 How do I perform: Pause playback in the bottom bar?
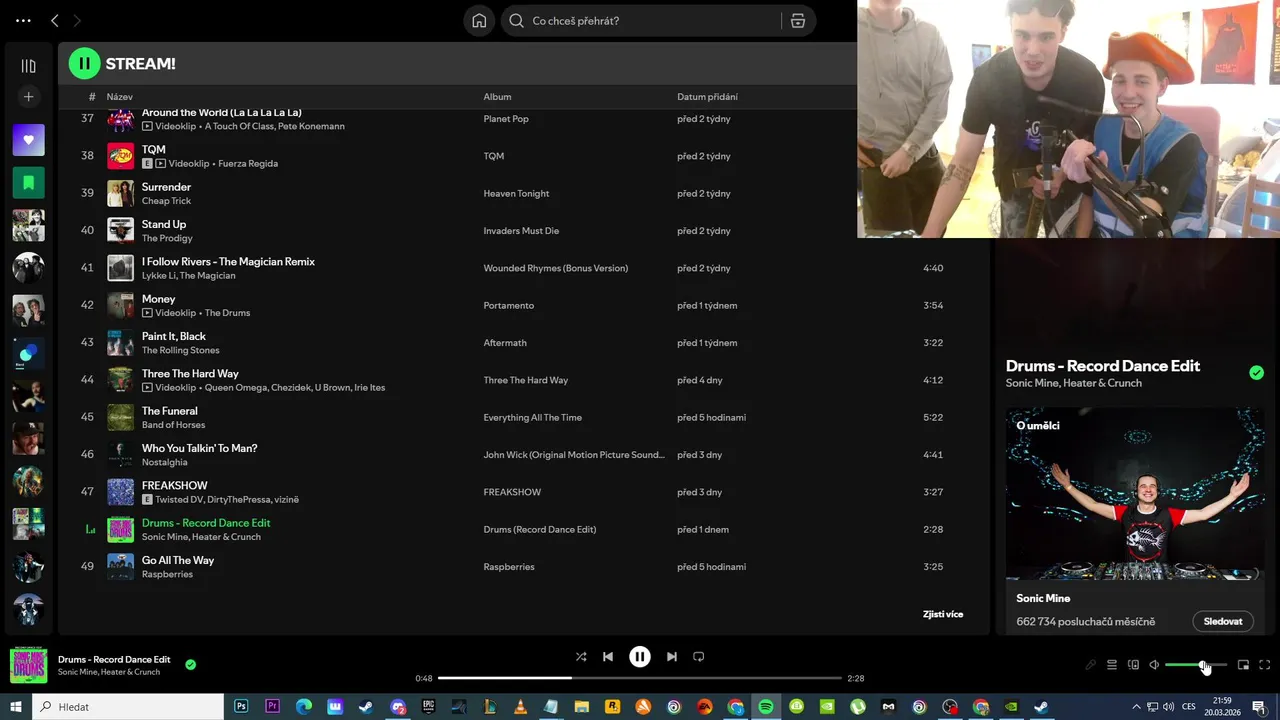[x=640, y=657]
